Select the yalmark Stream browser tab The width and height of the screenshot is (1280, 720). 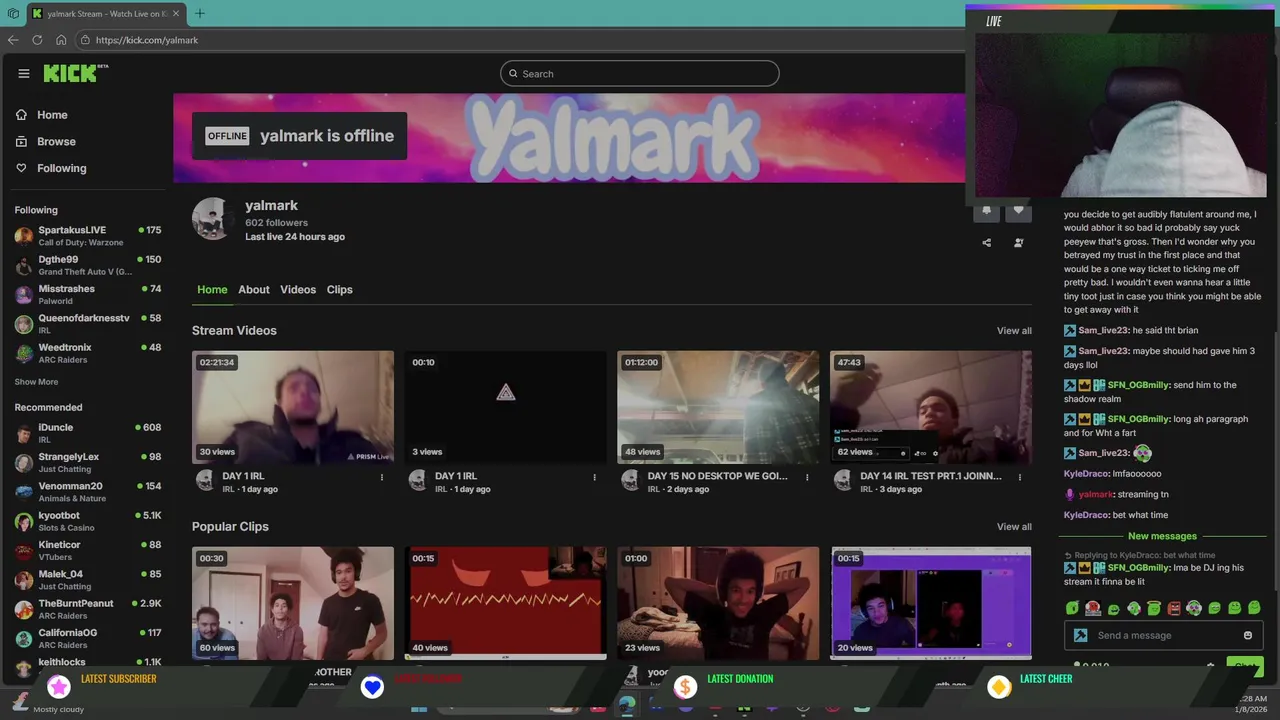[105, 13]
